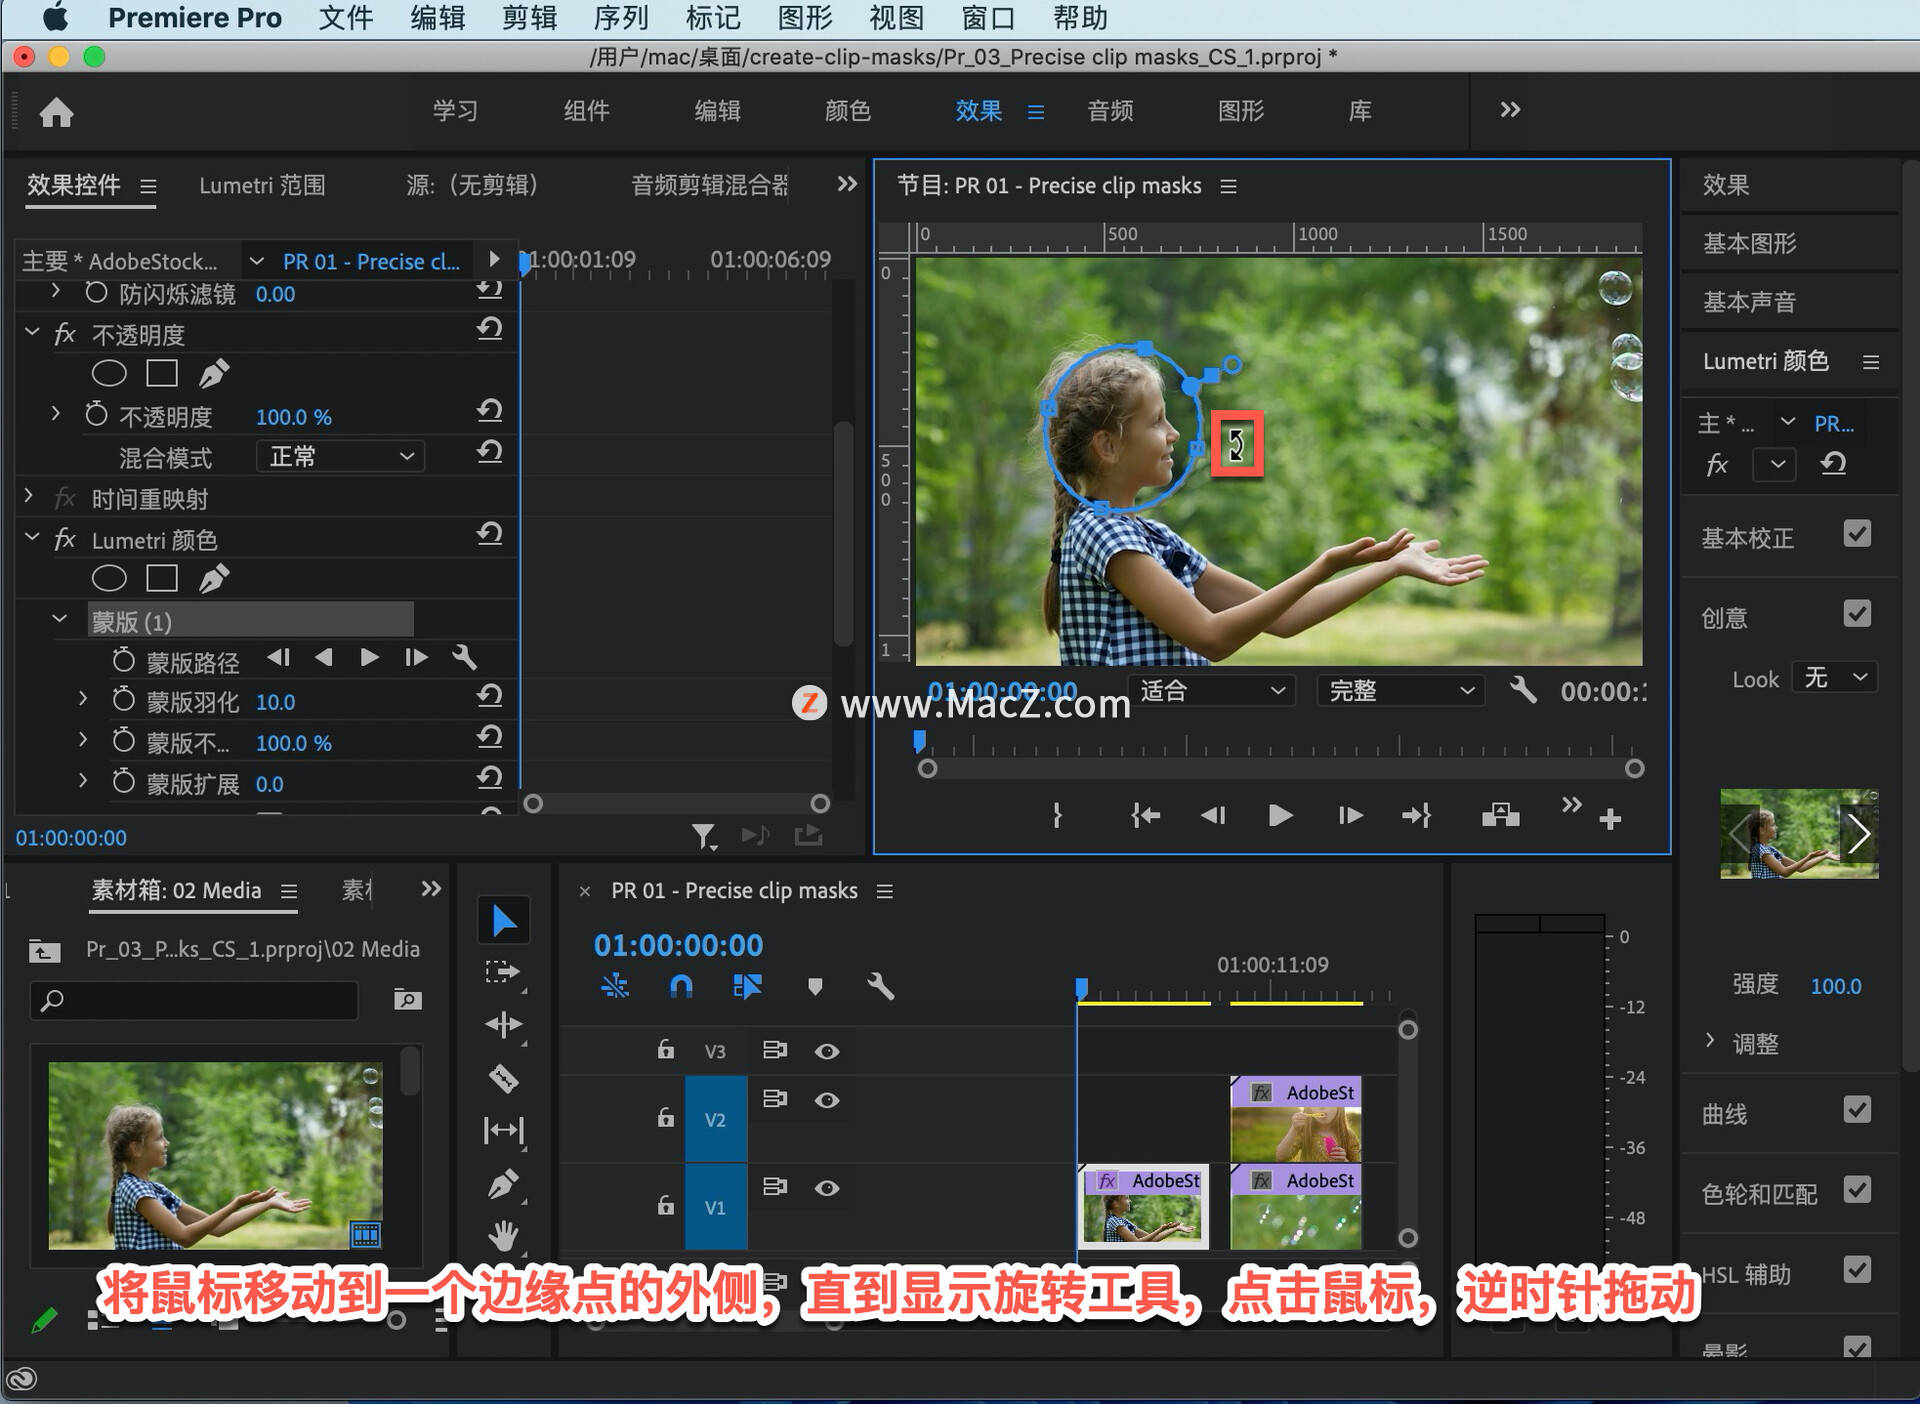Click the 蒙版羽化 value 10.0

(x=275, y=702)
